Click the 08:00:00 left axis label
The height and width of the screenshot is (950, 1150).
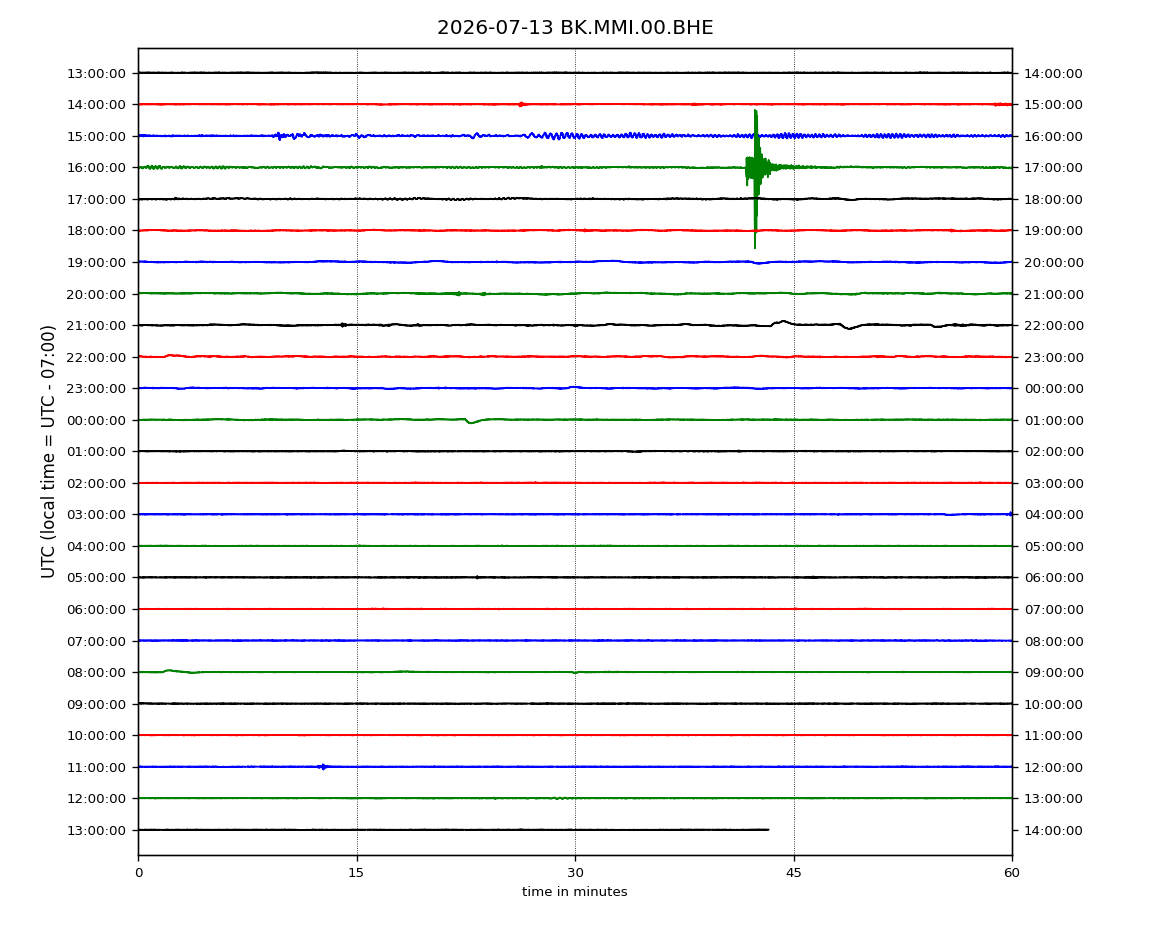point(96,673)
